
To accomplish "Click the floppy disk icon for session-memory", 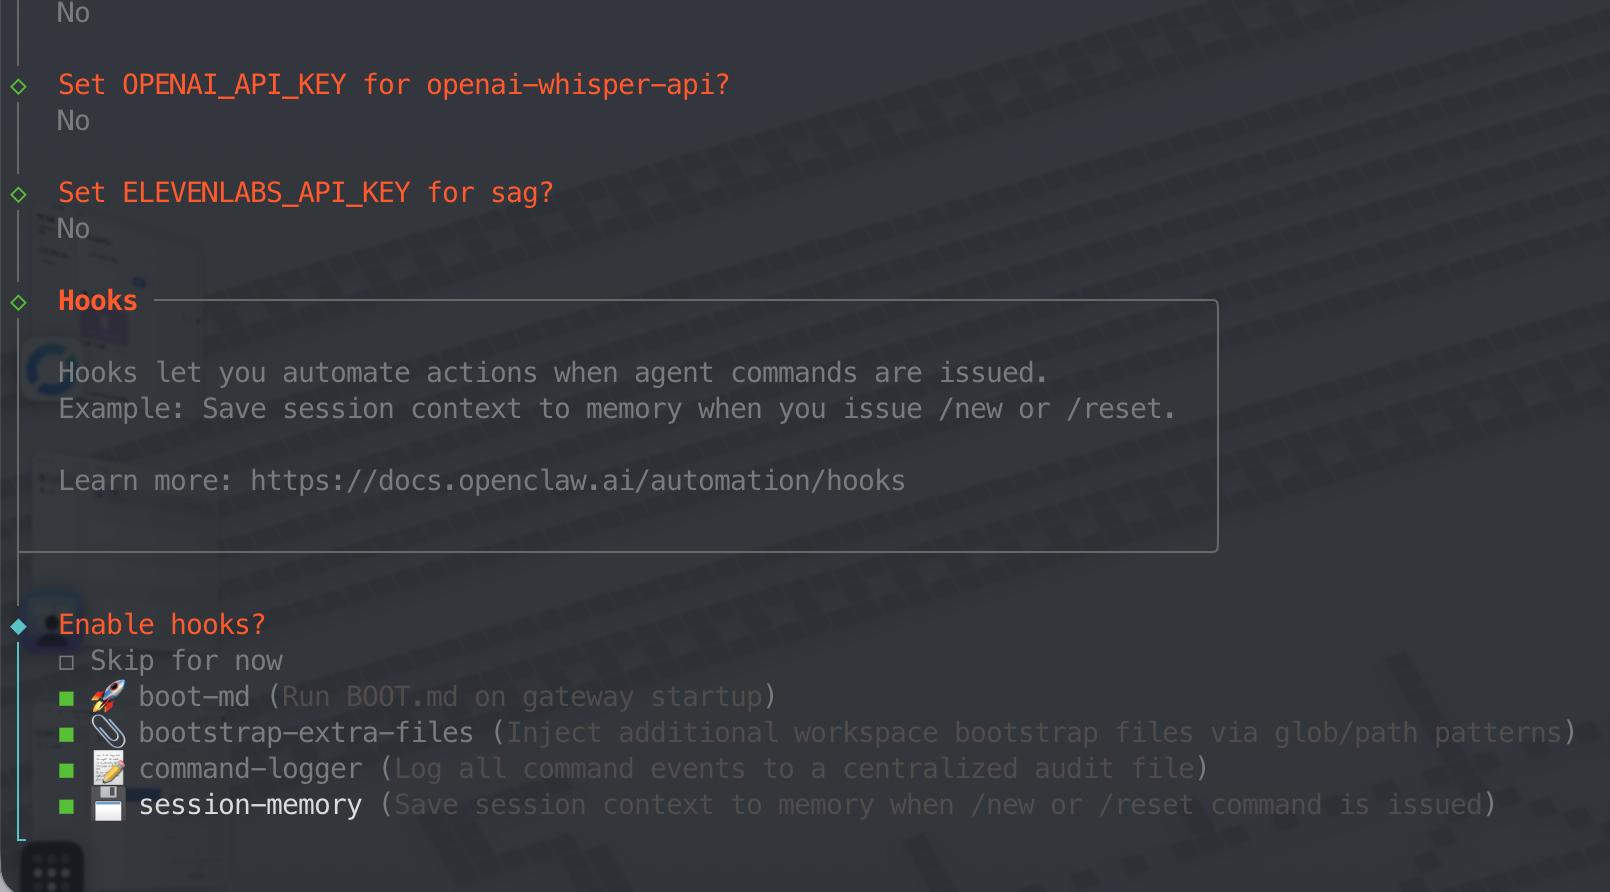I will [108, 804].
